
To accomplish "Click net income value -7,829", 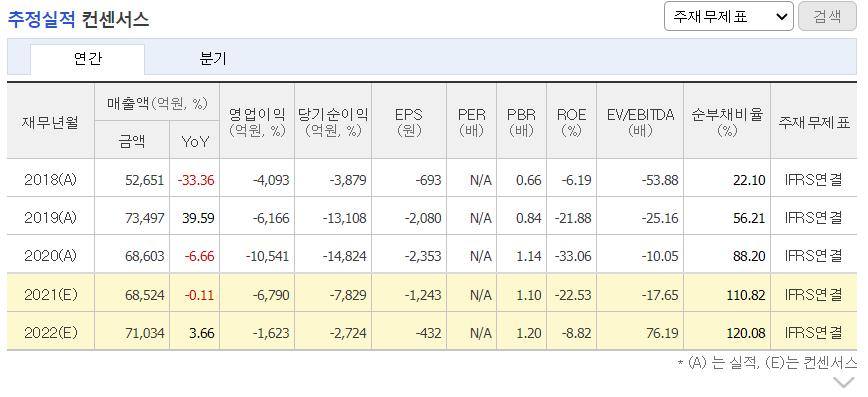I will tap(348, 295).
